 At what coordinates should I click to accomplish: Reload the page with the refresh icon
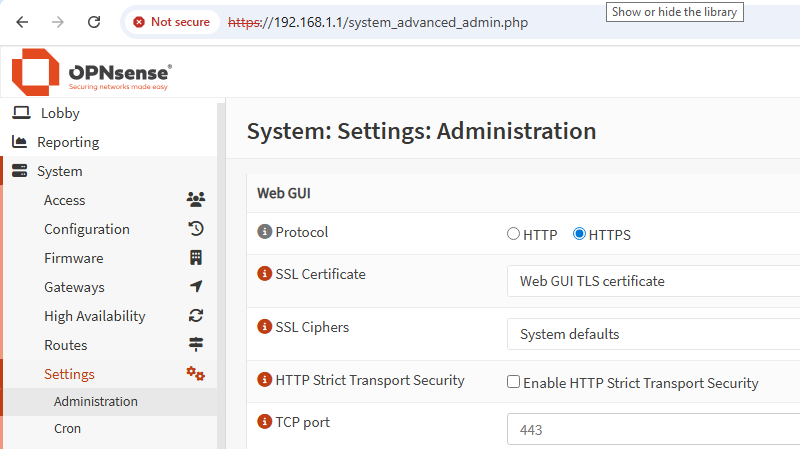pyautogui.click(x=94, y=22)
